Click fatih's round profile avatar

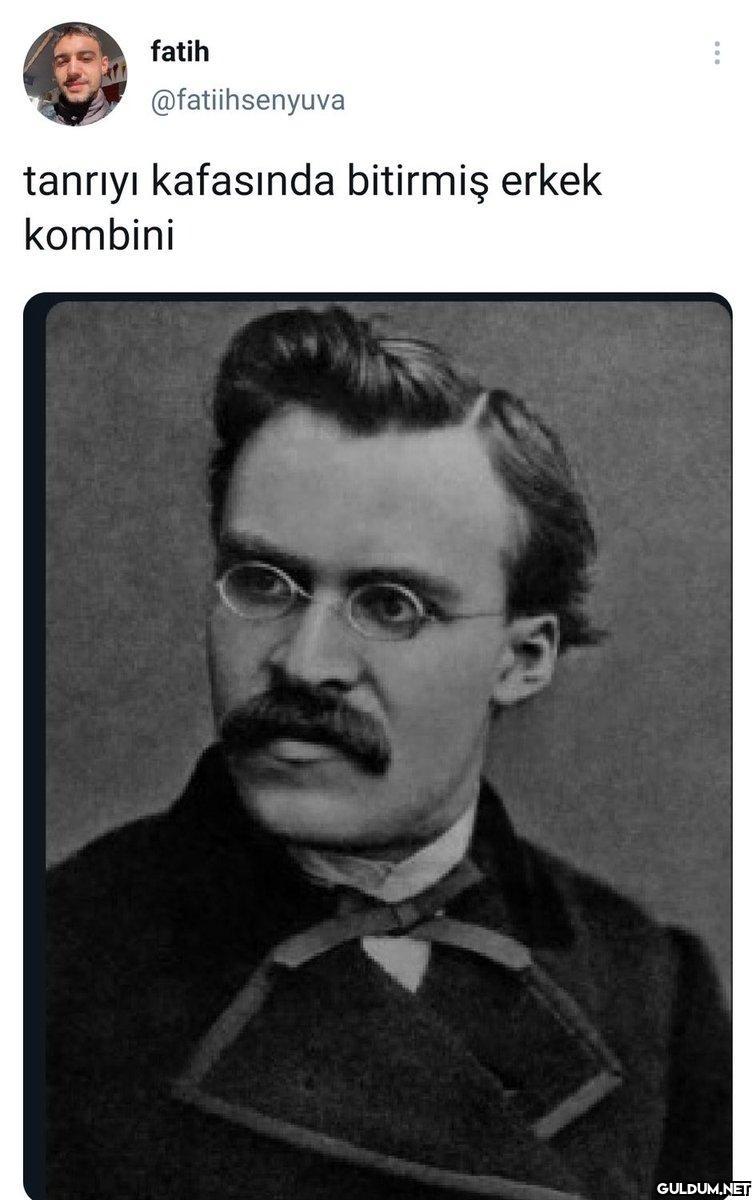(75, 74)
